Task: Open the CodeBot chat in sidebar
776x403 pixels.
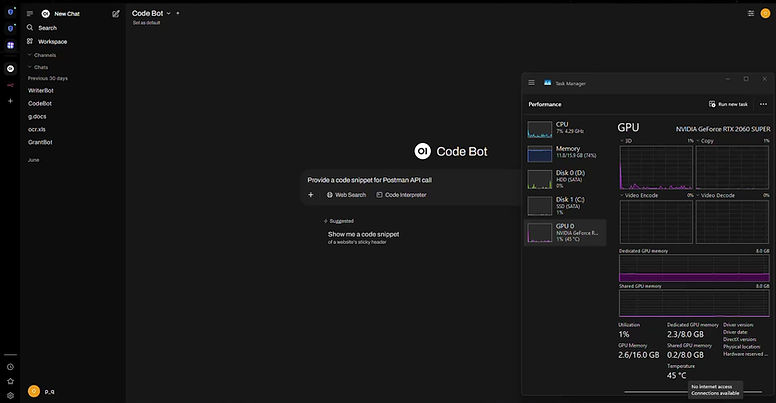Action: (x=40, y=103)
